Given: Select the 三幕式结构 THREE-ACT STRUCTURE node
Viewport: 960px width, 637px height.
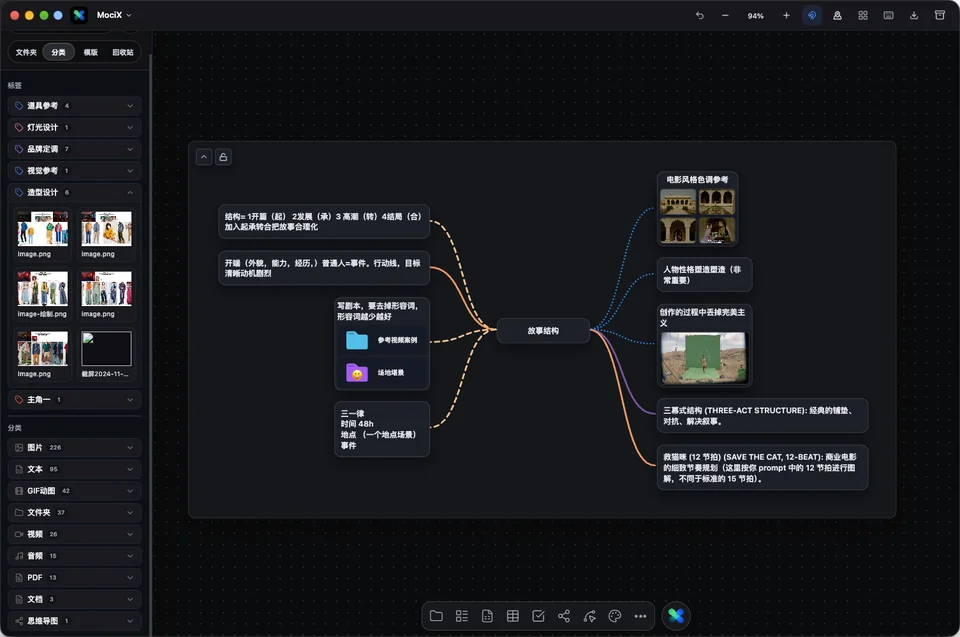Looking at the screenshot, I should pyautogui.click(x=762, y=416).
